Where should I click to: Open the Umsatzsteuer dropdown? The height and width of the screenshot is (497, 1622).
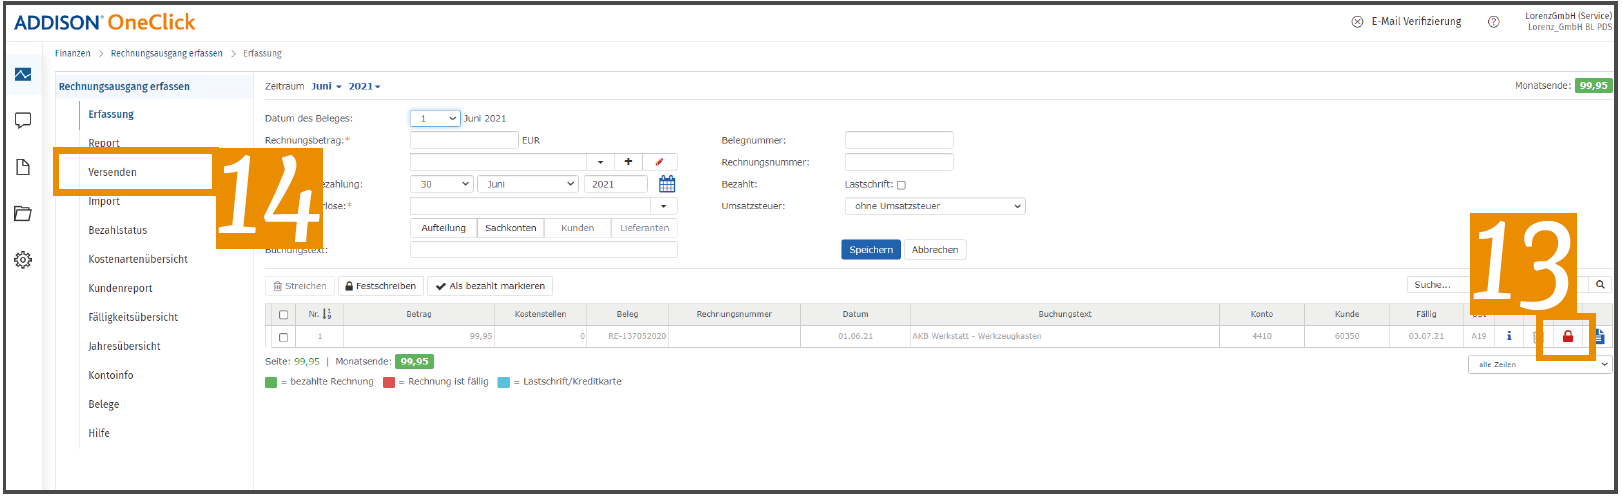point(935,206)
